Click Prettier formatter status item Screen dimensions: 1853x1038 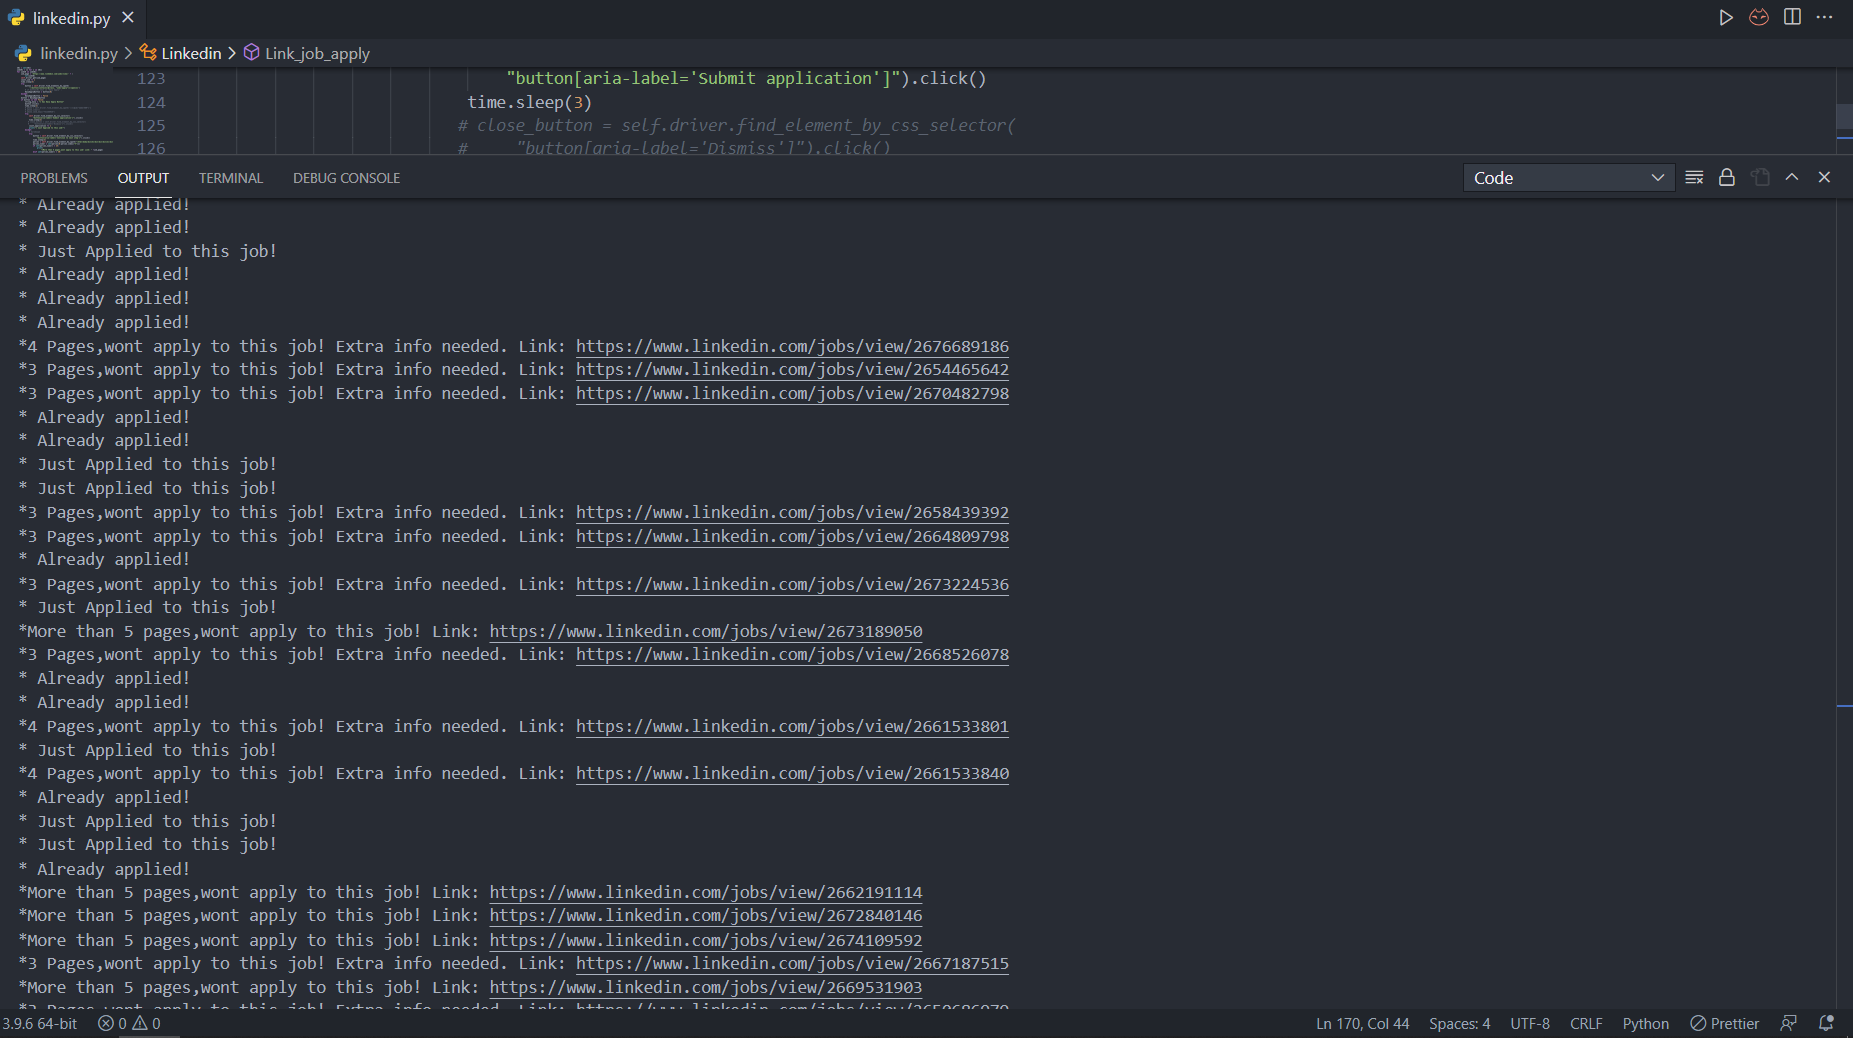[x=1724, y=1024]
